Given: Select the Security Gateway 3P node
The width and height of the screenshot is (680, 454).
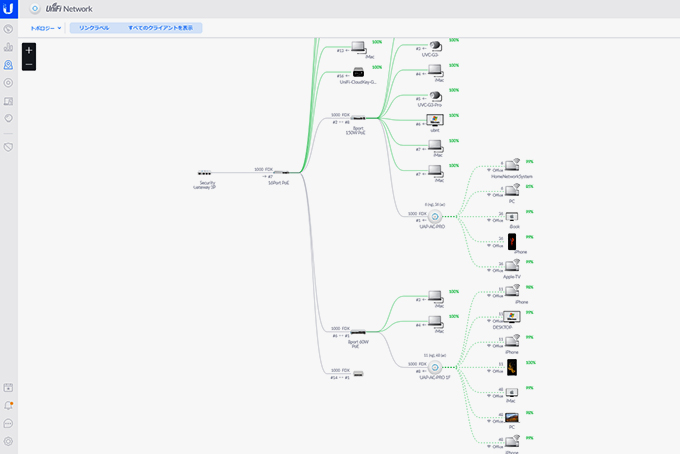Looking at the screenshot, I should coord(205,173).
